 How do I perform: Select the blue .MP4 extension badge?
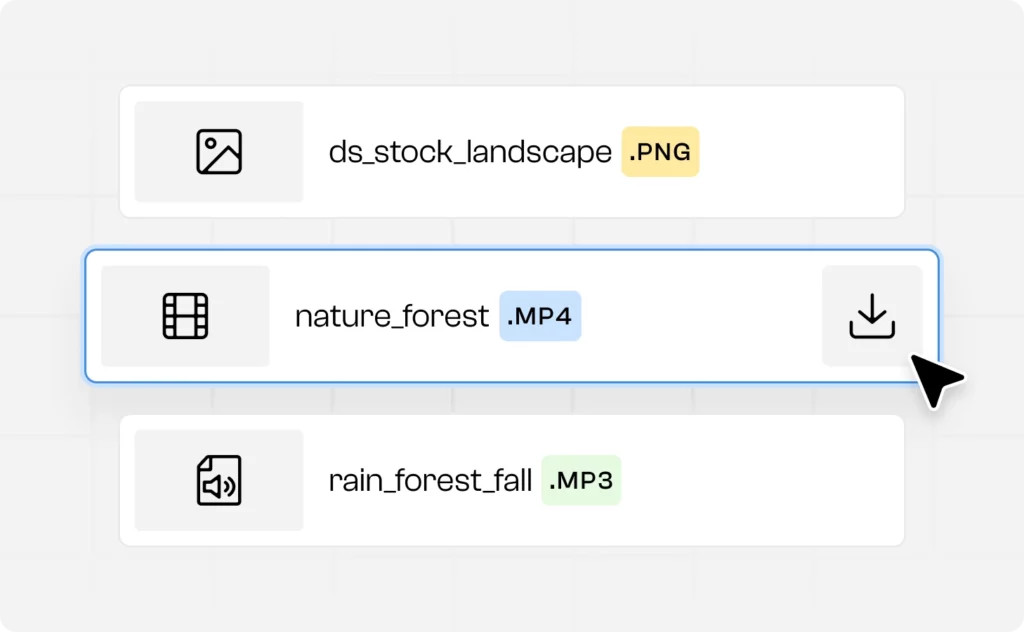pos(540,316)
